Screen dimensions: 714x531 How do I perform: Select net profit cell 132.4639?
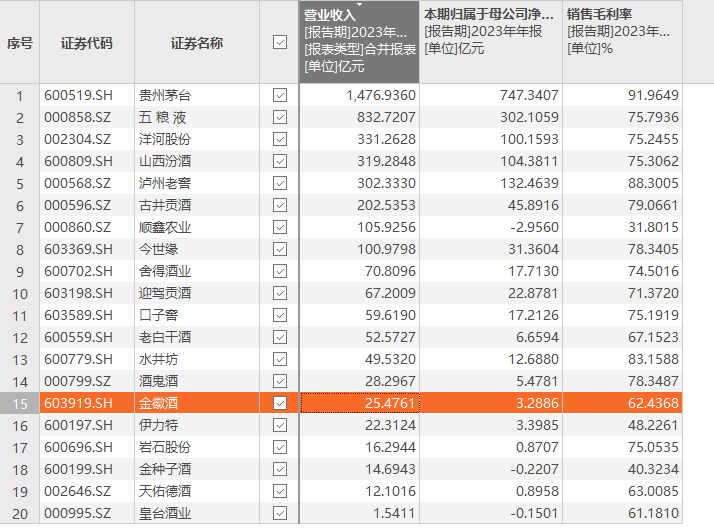pos(491,183)
